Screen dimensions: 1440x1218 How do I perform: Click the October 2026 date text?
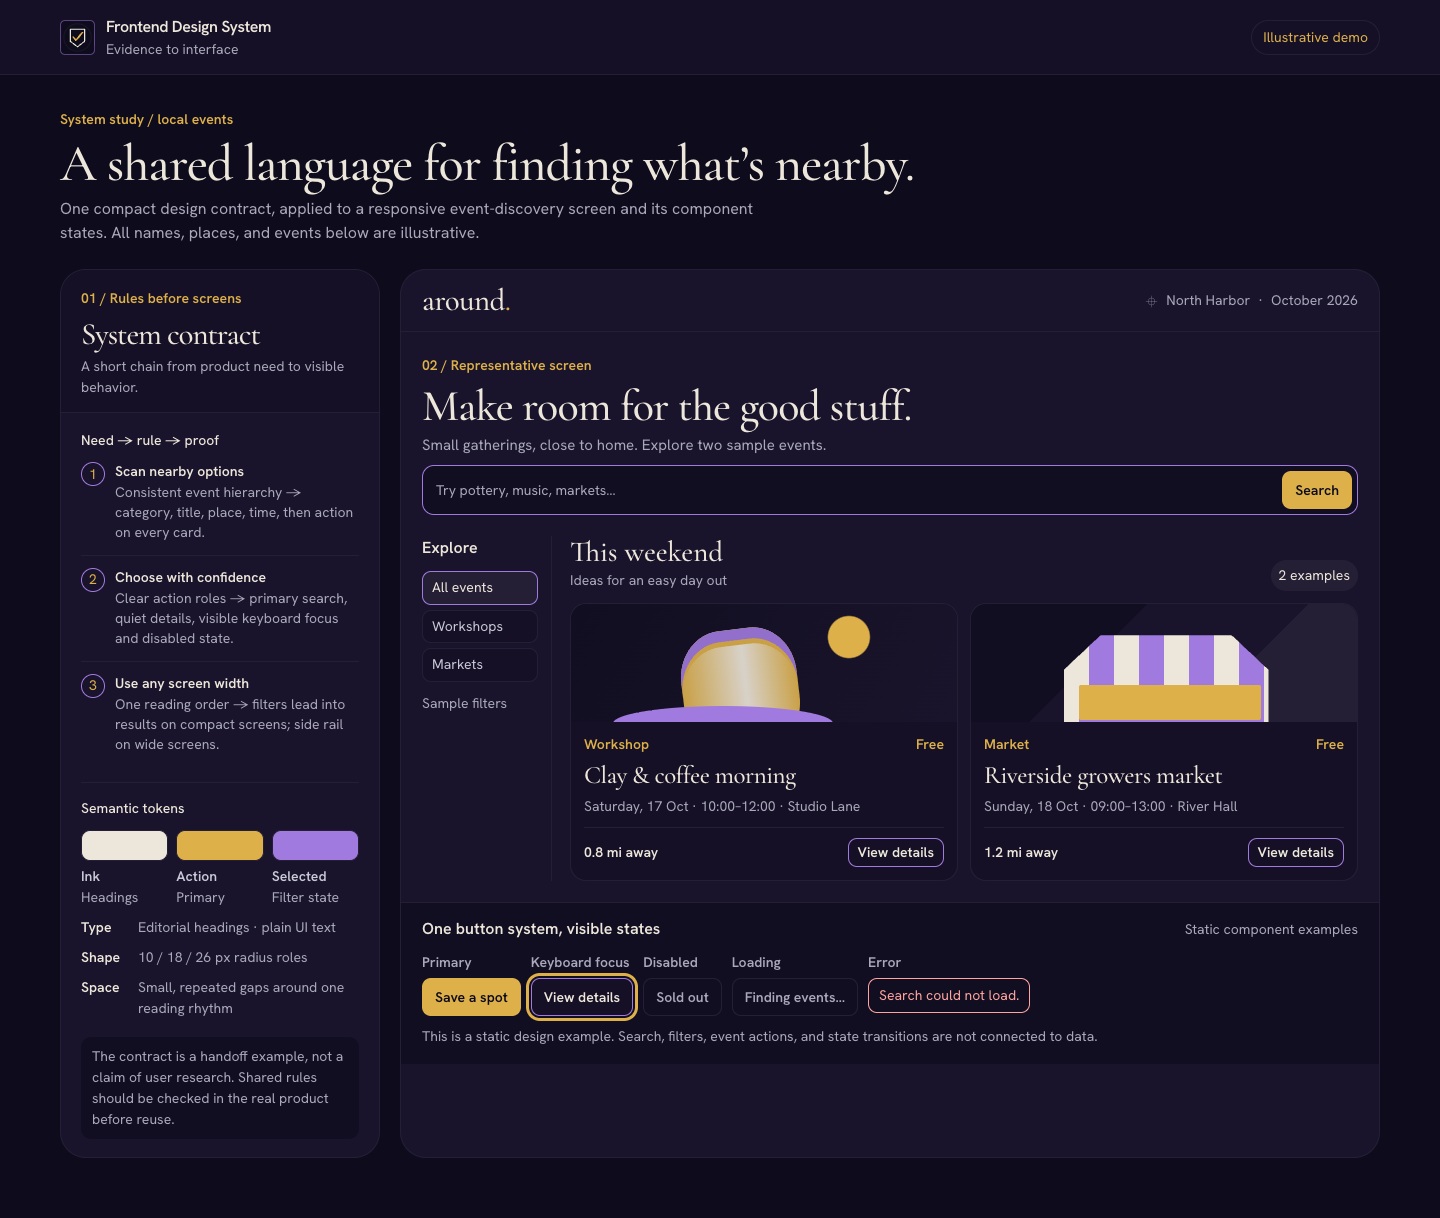(x=1314, y=301)
